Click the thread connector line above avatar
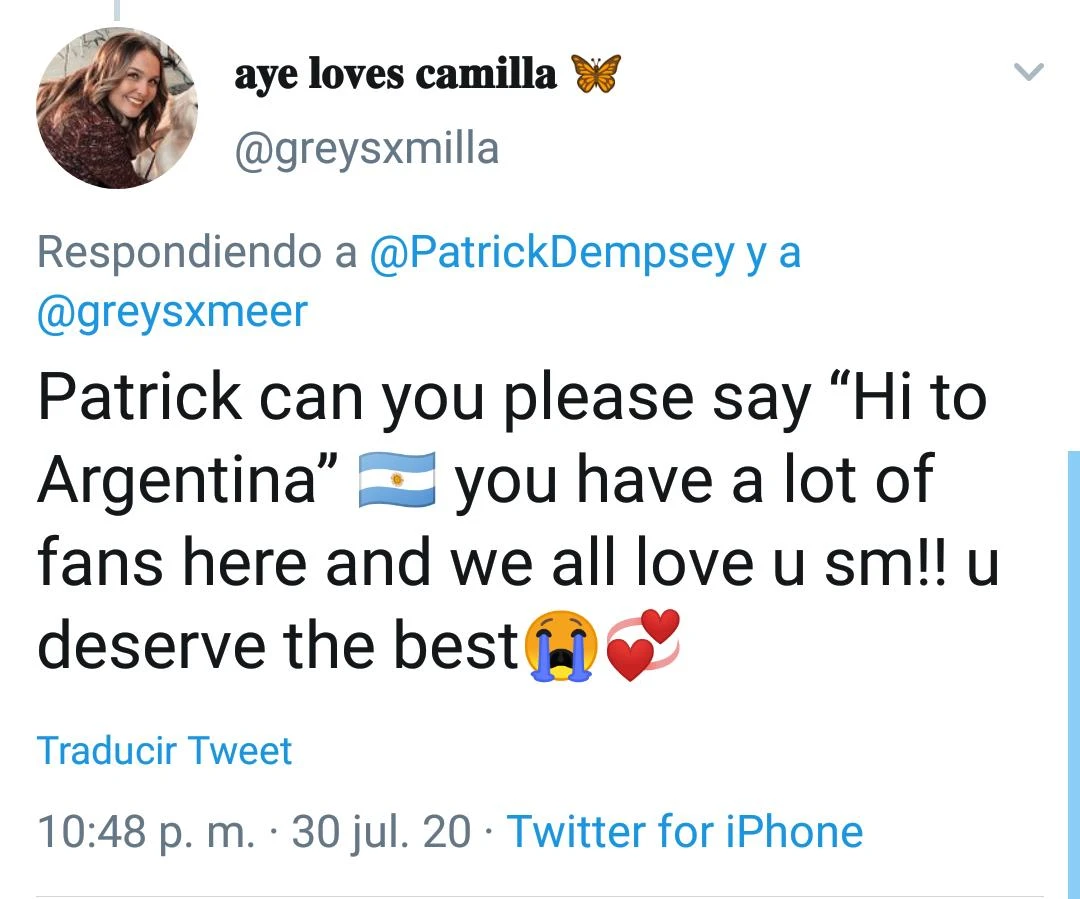Screen dimensions: 1080x899 (x=117, y=10)
